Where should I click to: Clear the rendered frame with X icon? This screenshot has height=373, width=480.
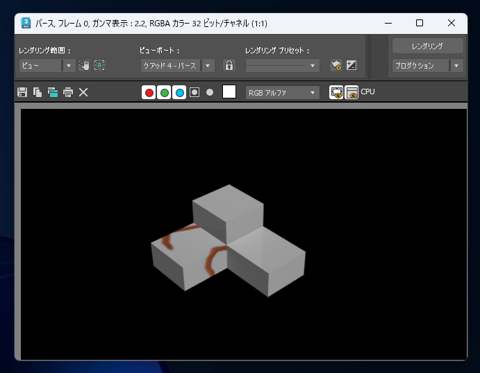tap(83, 92)
